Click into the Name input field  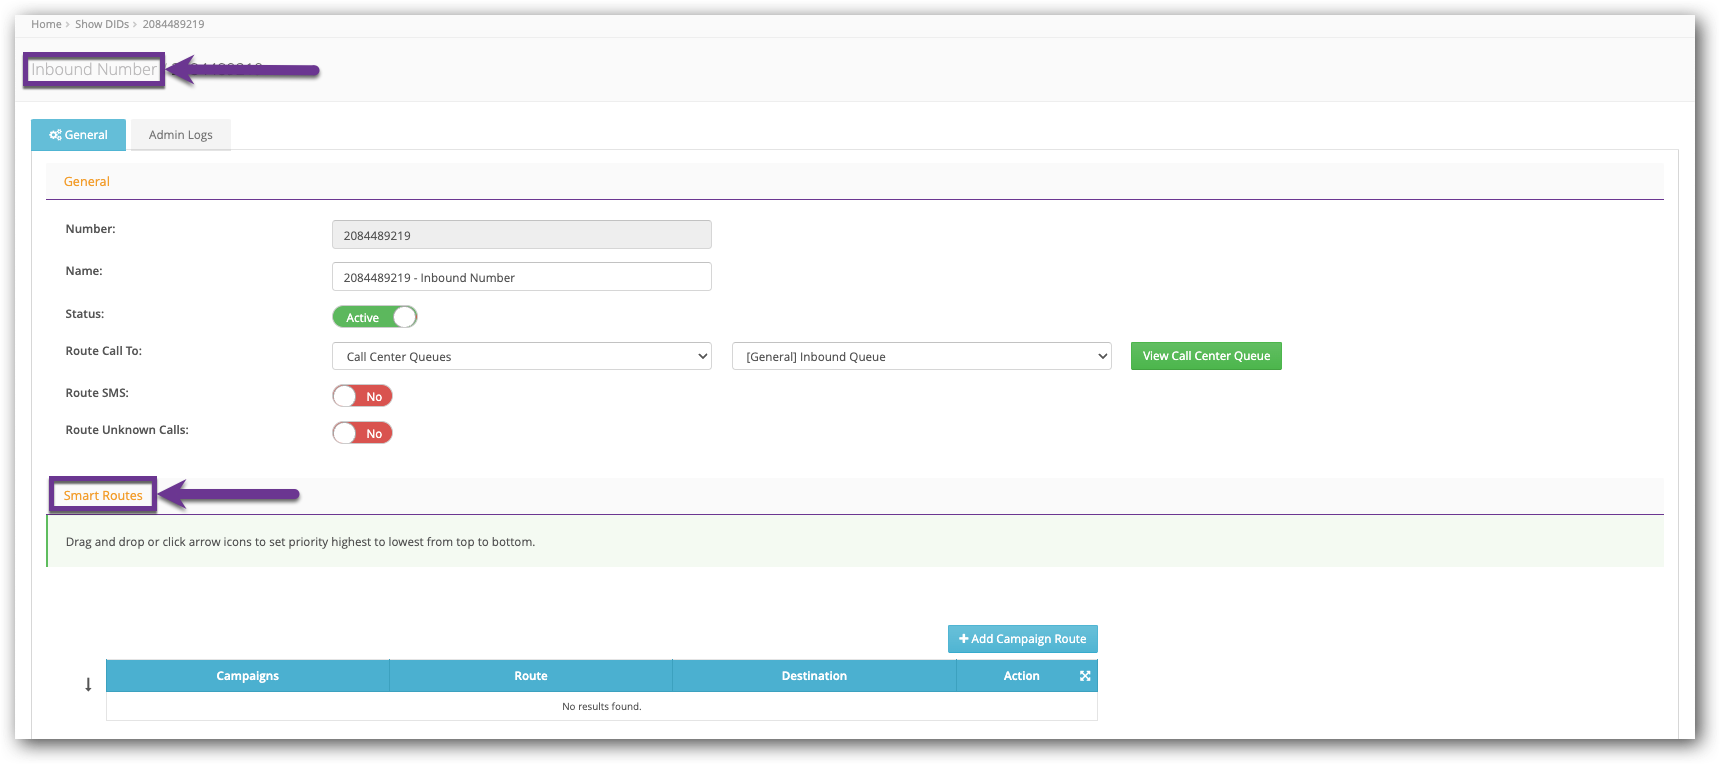tap(521, 277)
